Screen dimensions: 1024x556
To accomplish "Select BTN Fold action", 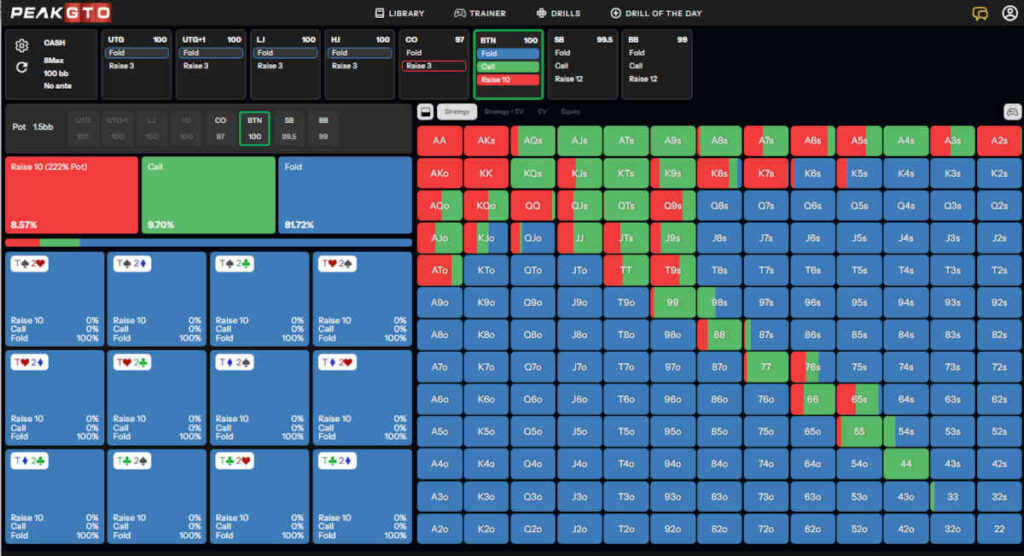I will tap(508, 54).
